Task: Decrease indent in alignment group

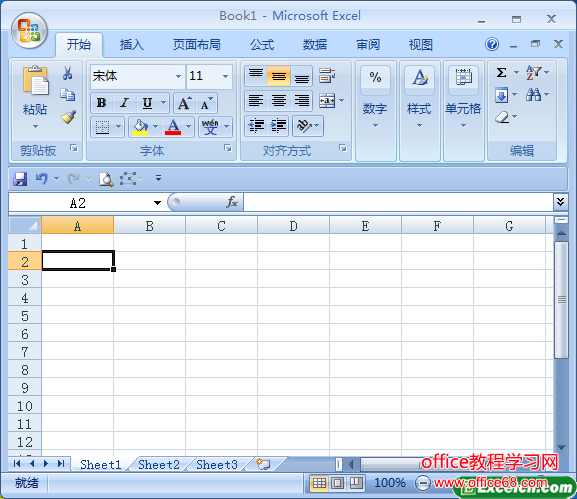Action: pos(256,126)
